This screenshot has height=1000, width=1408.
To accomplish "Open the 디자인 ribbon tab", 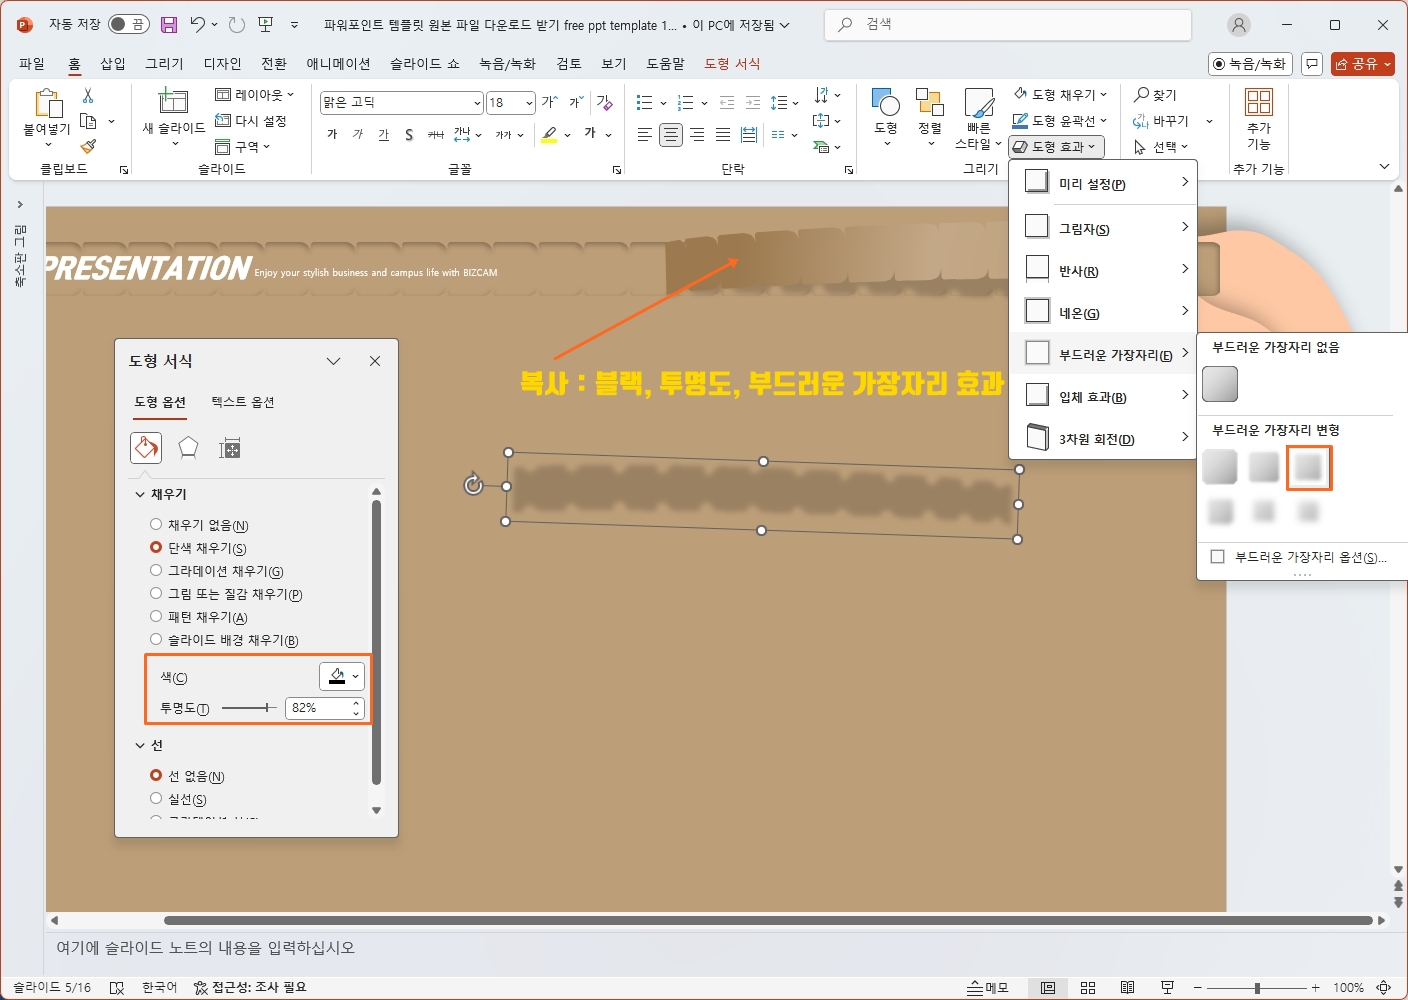I will pos(222,63).
